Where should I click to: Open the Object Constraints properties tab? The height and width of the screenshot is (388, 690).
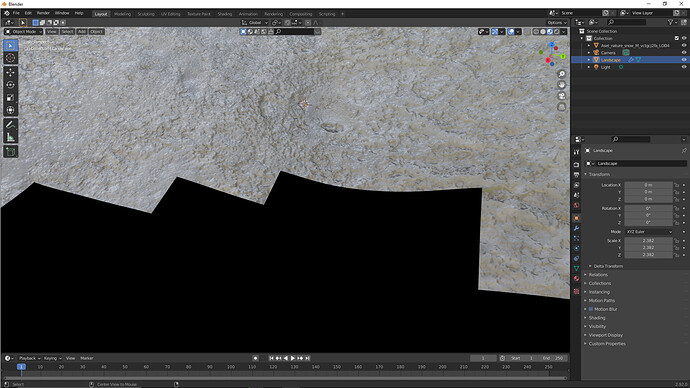tap(576, 259)
